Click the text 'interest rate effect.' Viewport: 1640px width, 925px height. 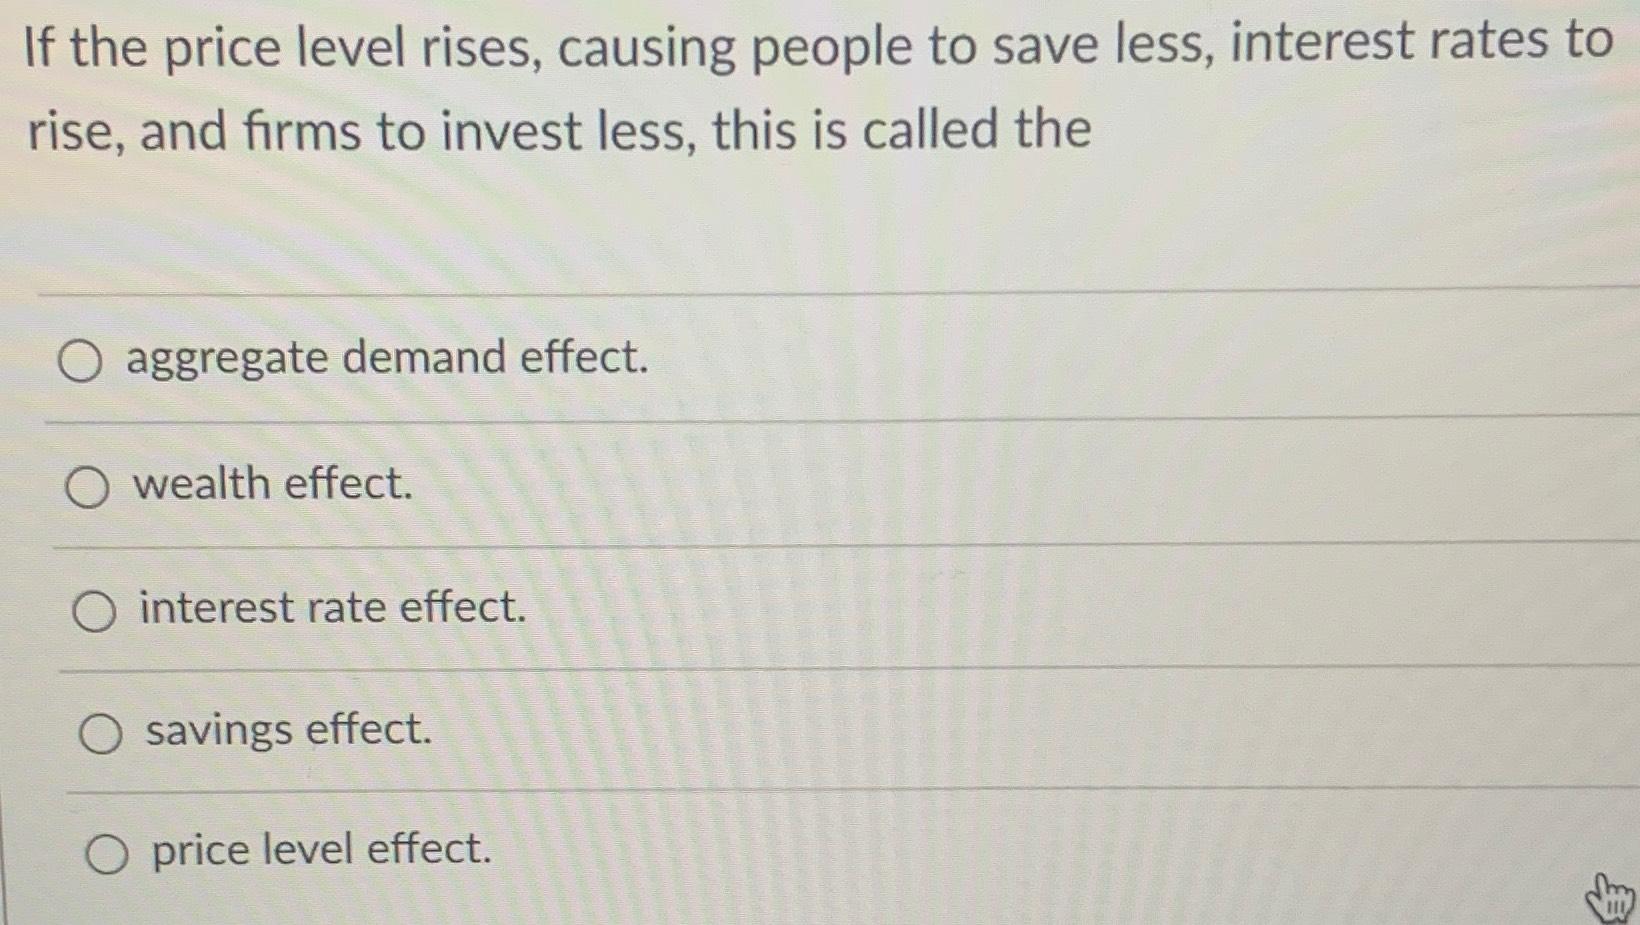(x=330, y=608)
